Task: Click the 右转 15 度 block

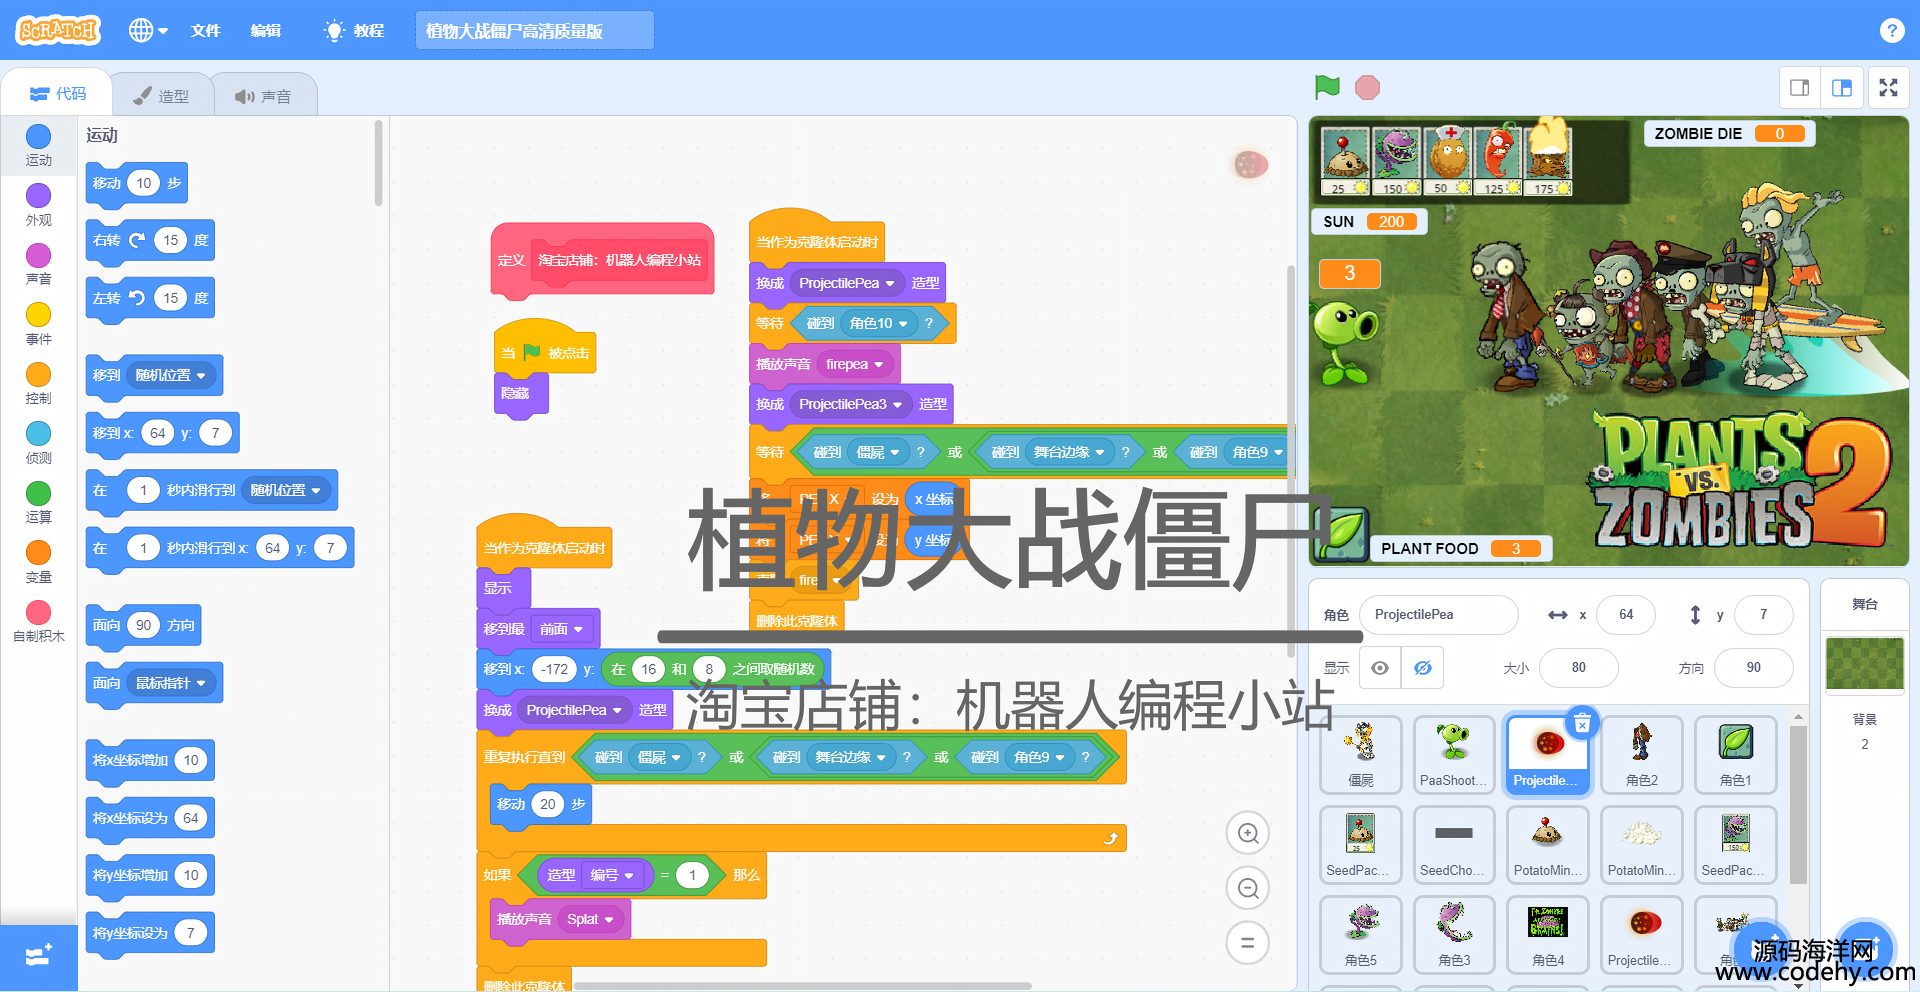Action: [150, 241]
